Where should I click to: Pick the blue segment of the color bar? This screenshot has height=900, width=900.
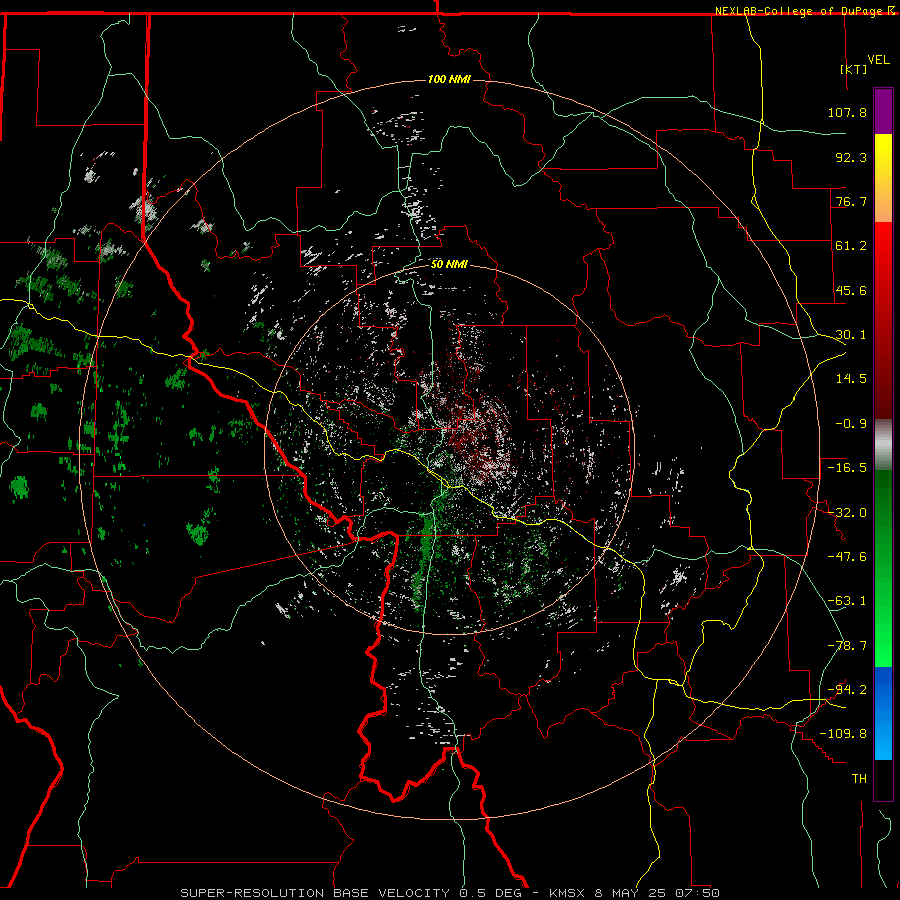pyautogui.click(x=883, y=713)
